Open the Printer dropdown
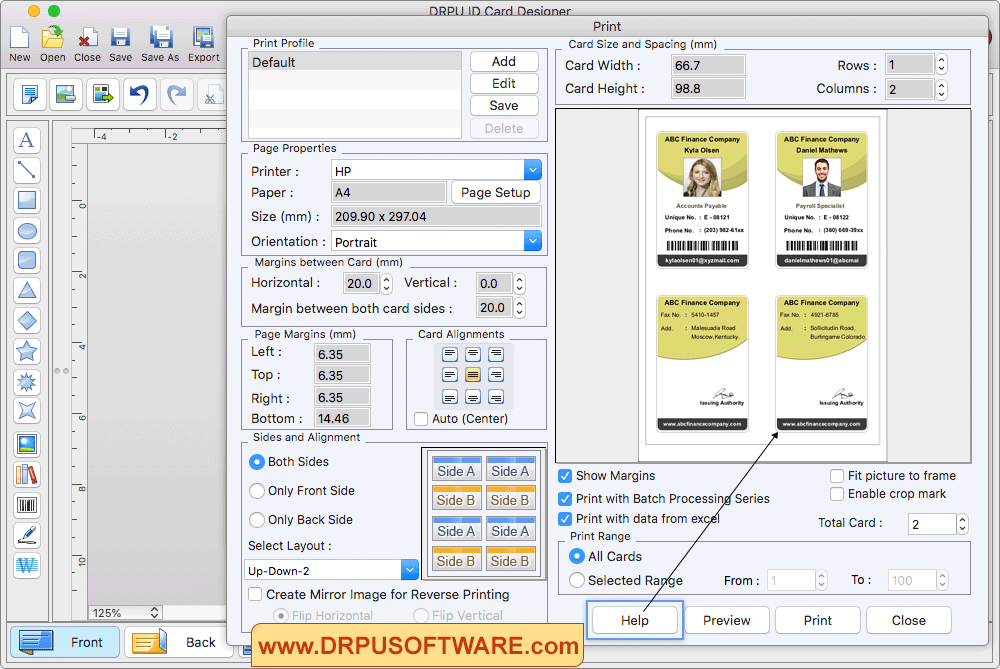Image resolution: width=1000 pixels, height=669 pixels. point(533,170)
